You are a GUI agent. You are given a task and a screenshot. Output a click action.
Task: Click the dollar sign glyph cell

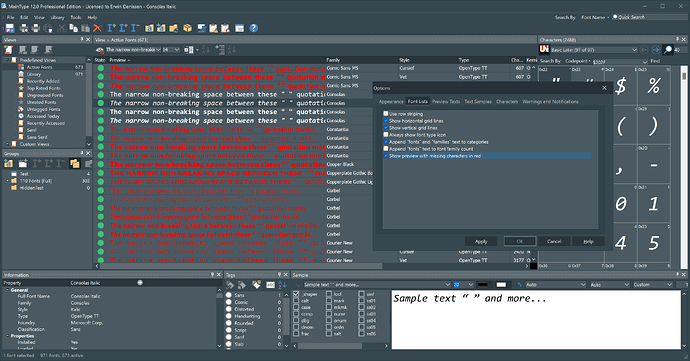pos(620,86)
